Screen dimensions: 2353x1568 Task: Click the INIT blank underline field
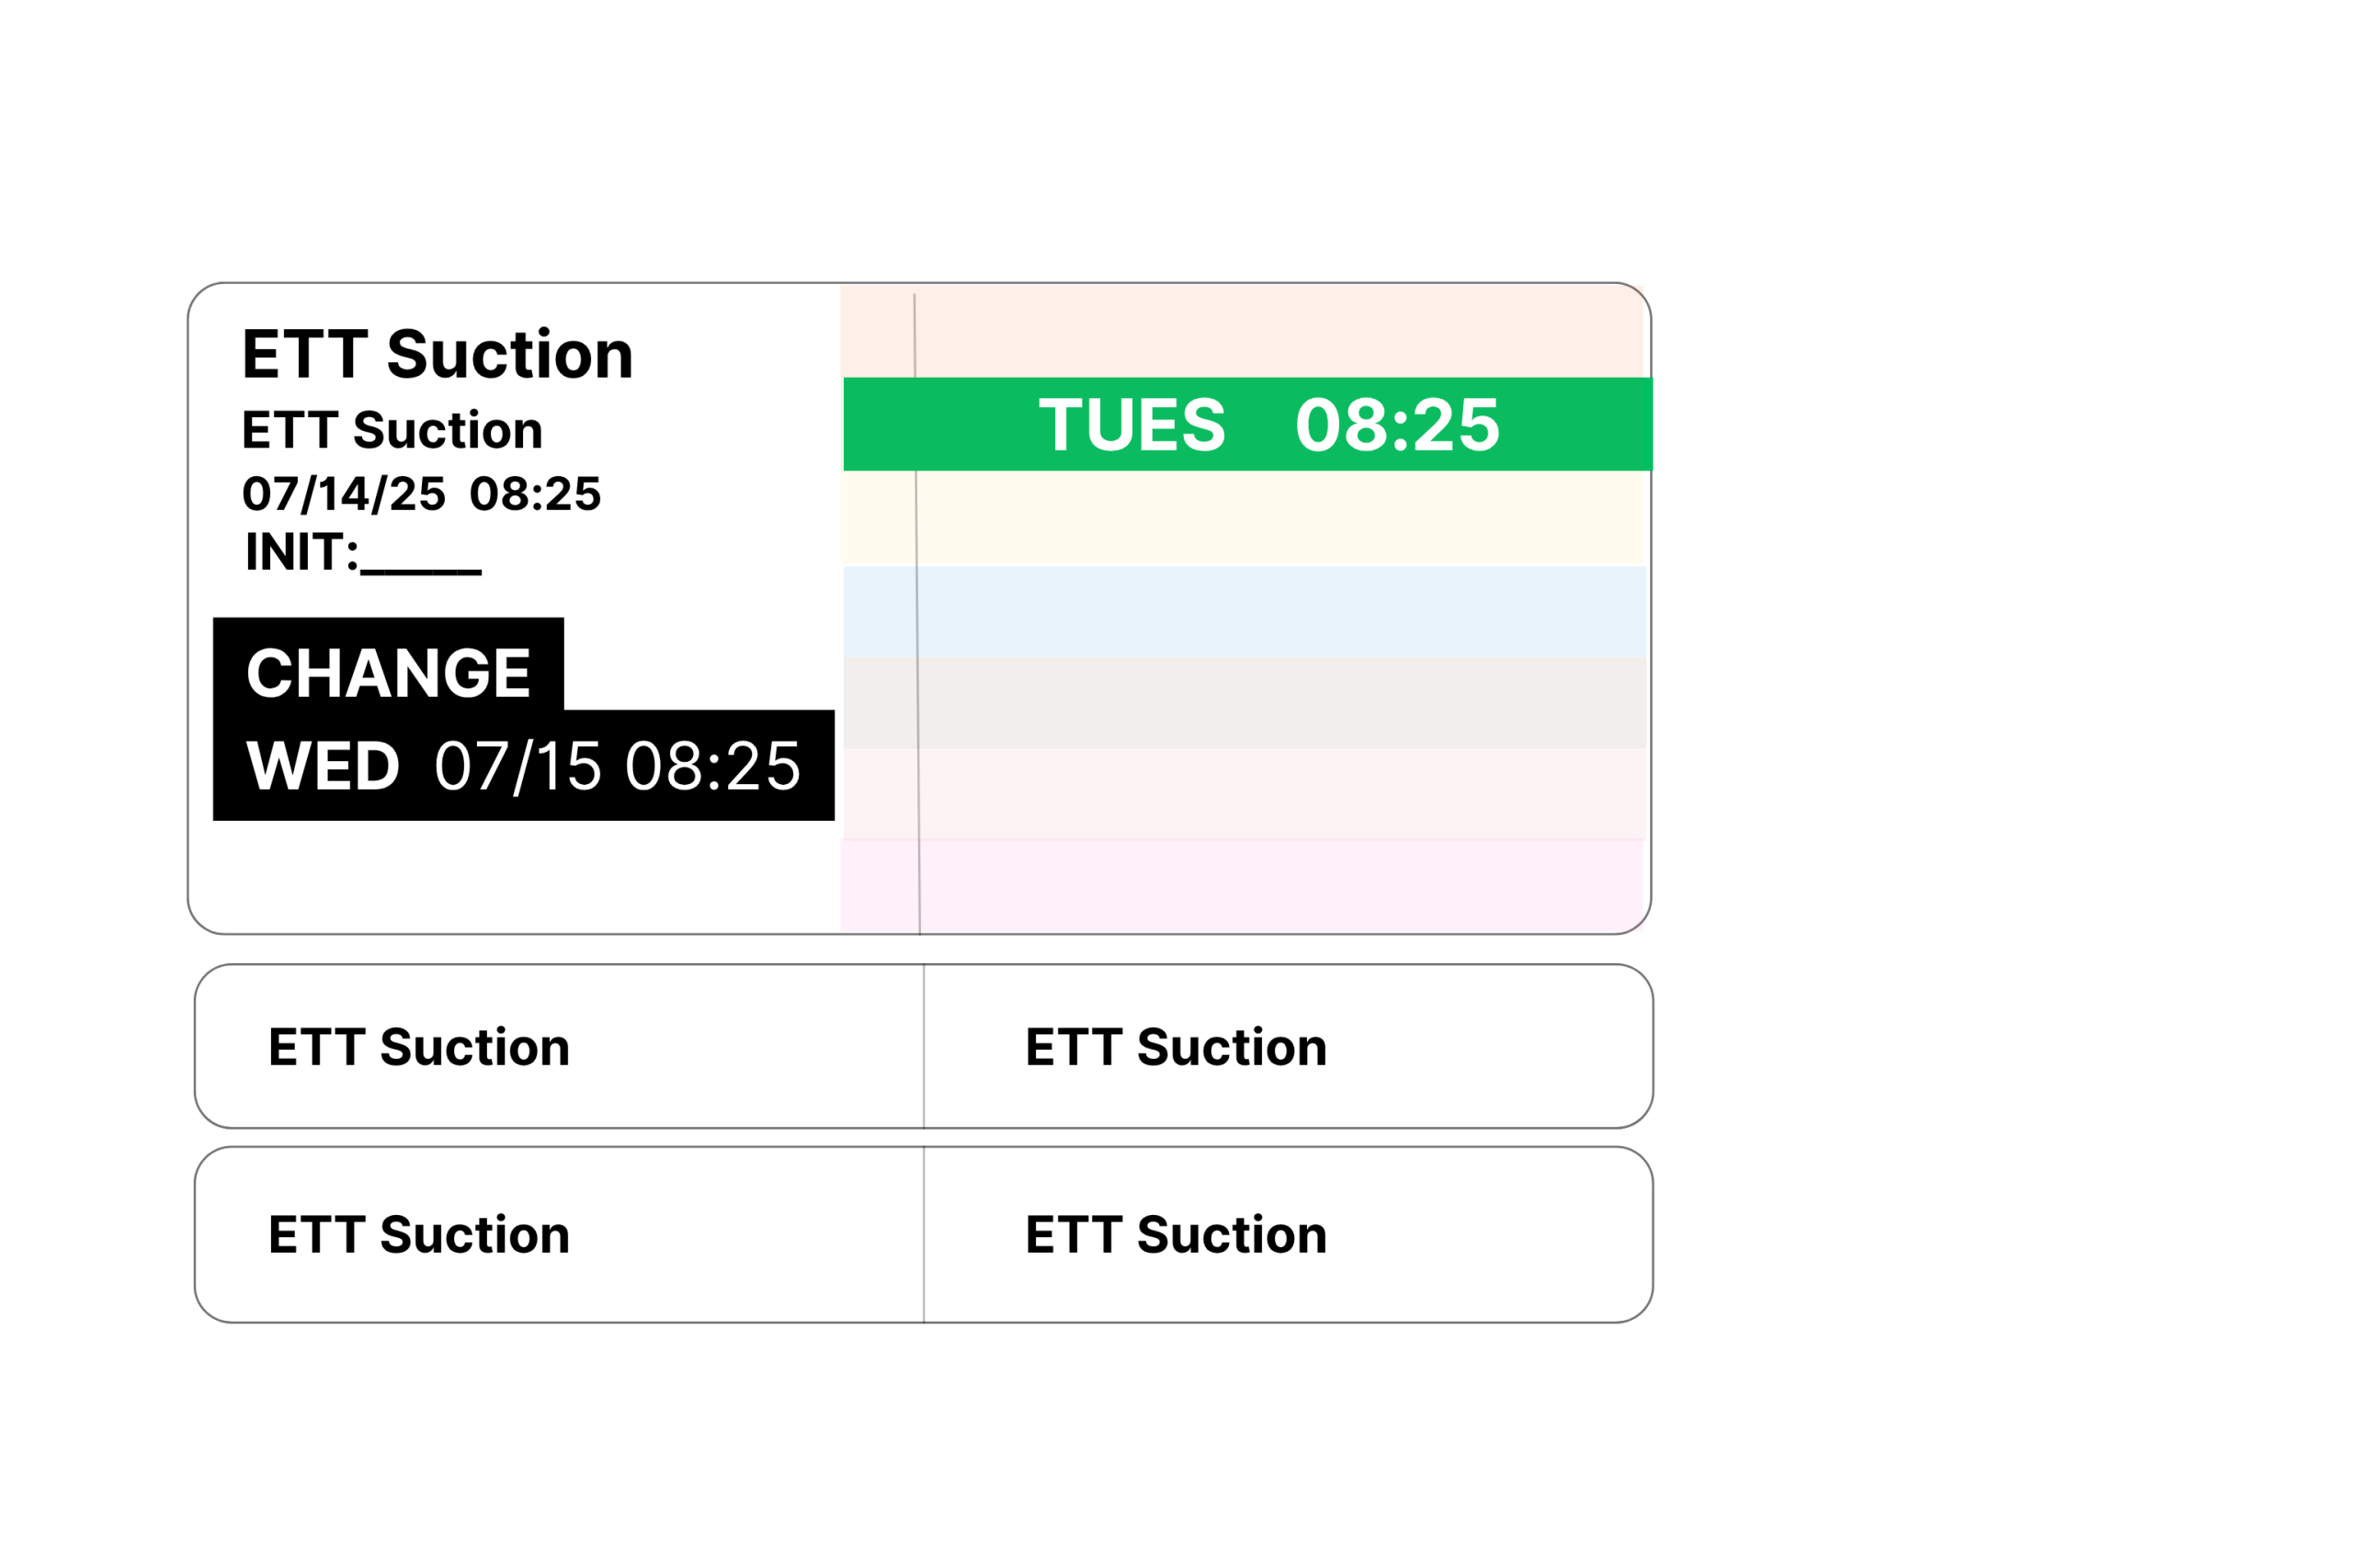421,571
